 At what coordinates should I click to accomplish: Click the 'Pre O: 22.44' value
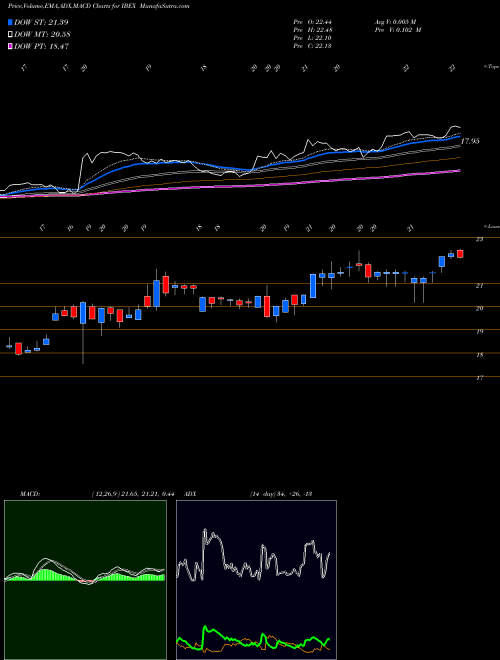point(312,21)
